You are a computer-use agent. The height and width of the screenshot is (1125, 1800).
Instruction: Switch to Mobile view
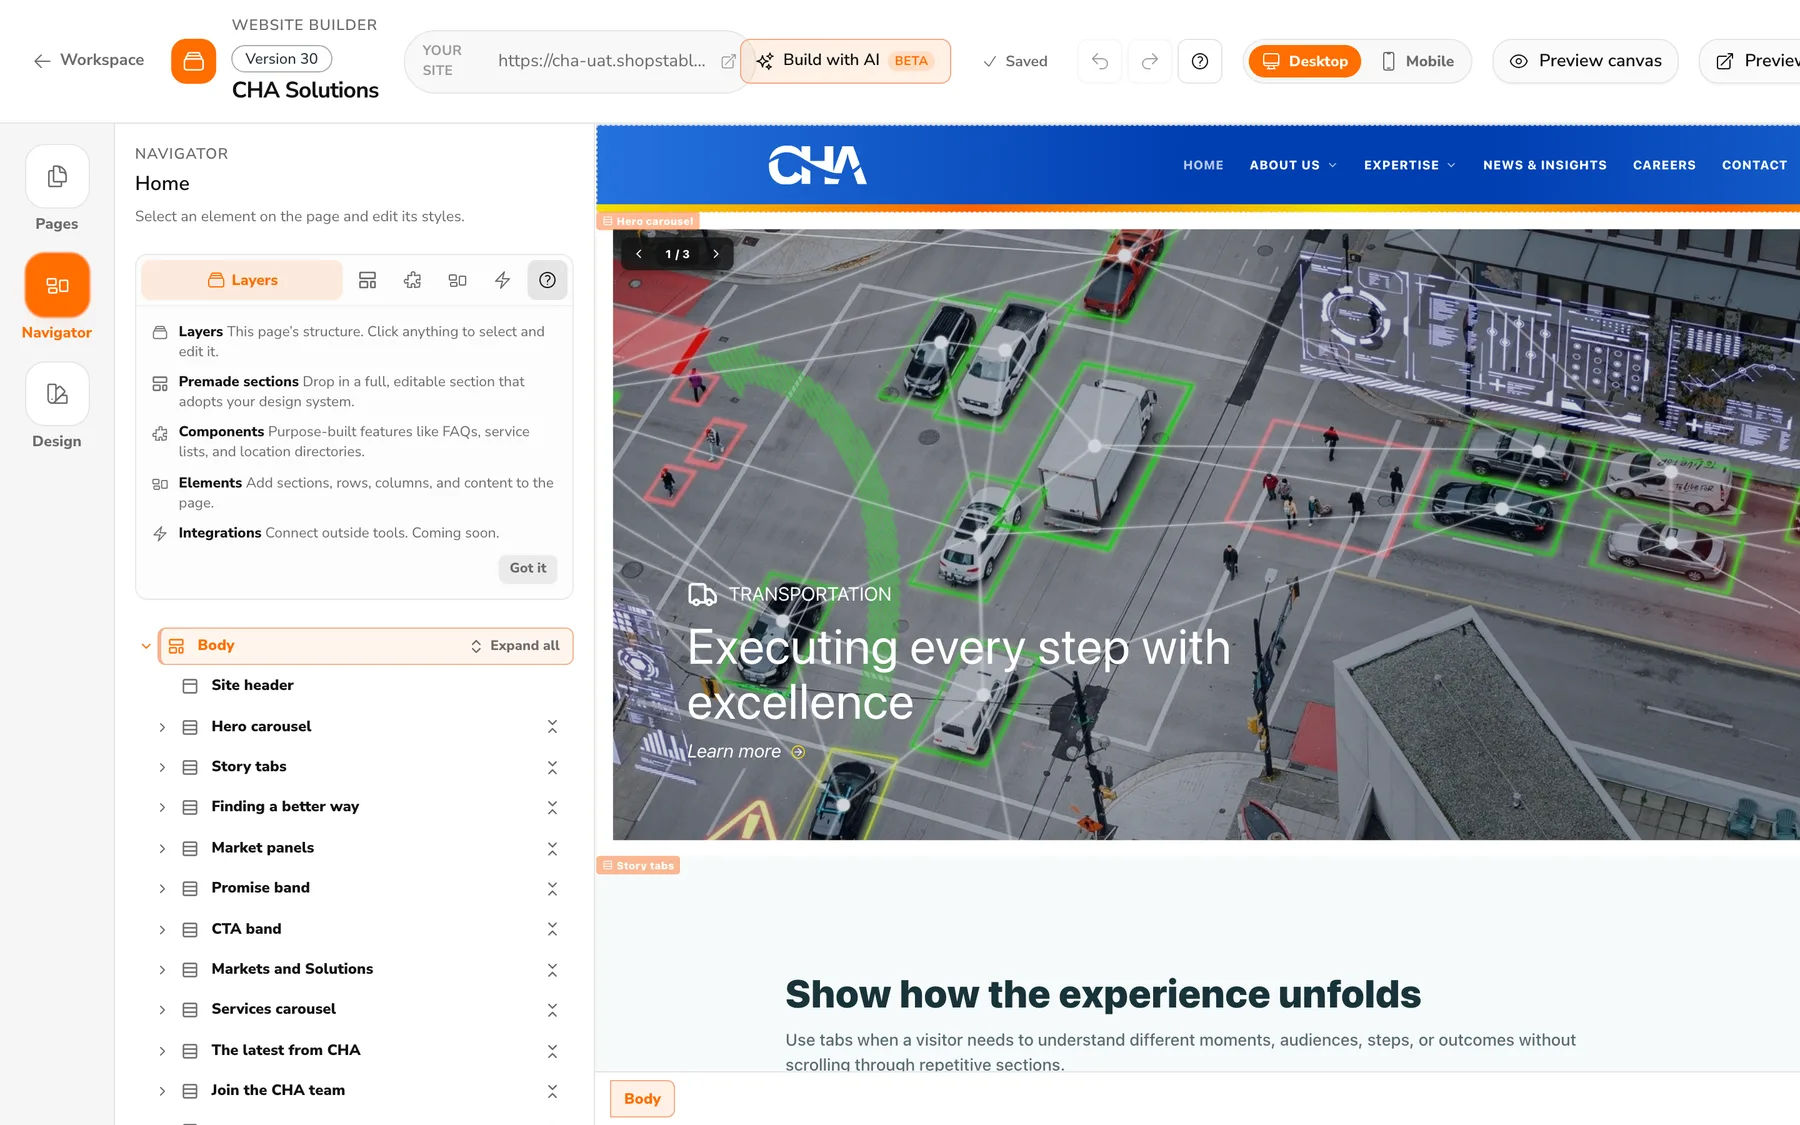pos(1418,61)
